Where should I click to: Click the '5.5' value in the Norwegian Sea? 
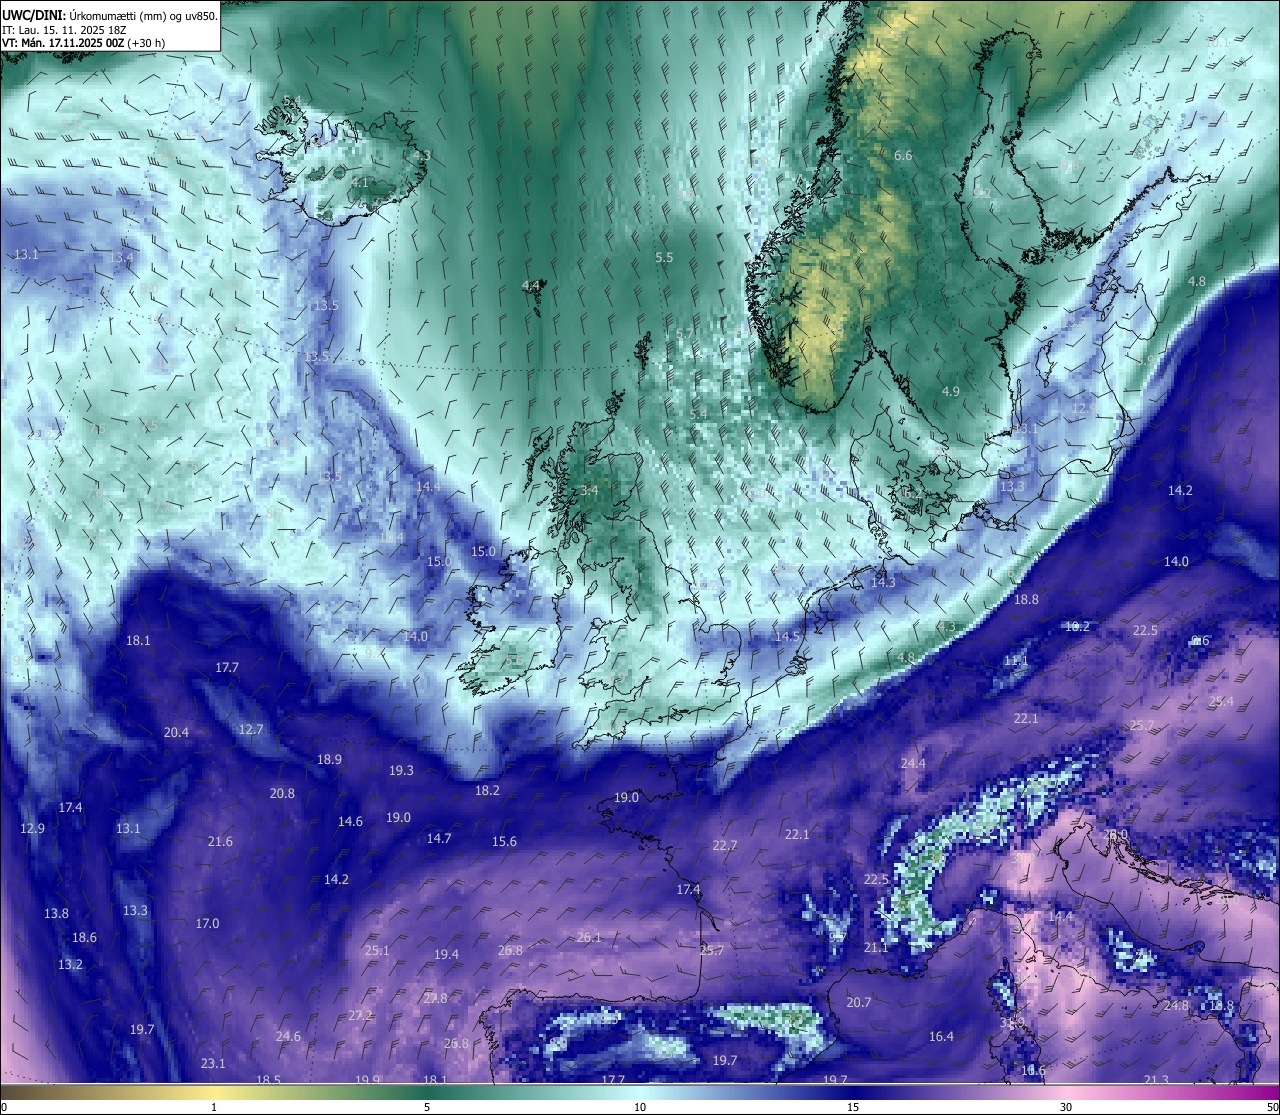[664, 257]
